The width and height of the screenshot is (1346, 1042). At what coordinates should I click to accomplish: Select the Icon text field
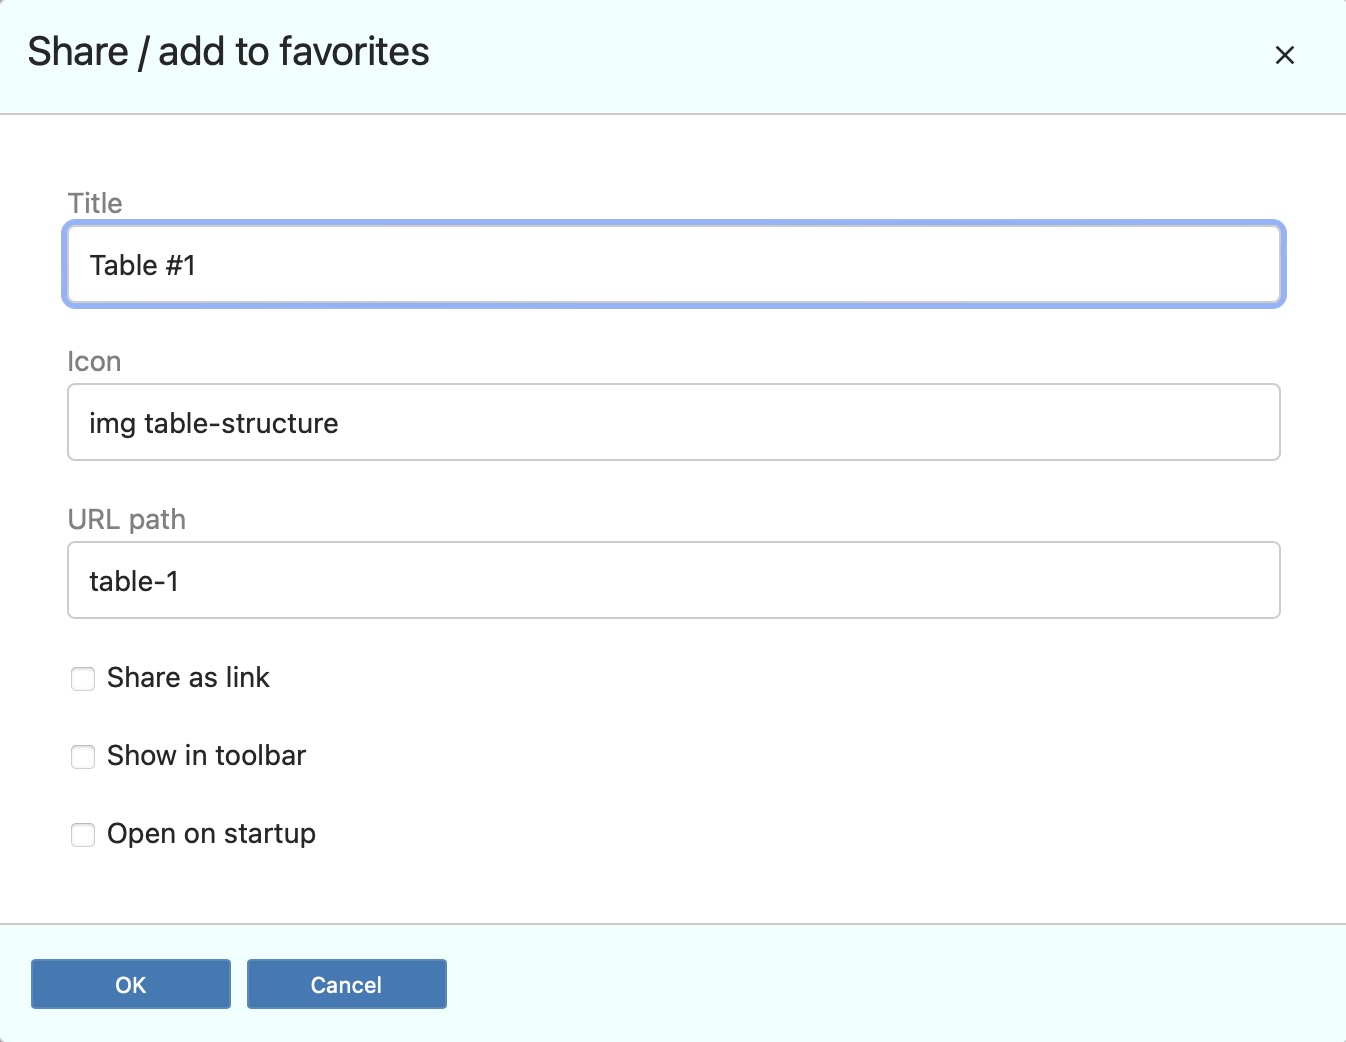click(x=674, y=422)
